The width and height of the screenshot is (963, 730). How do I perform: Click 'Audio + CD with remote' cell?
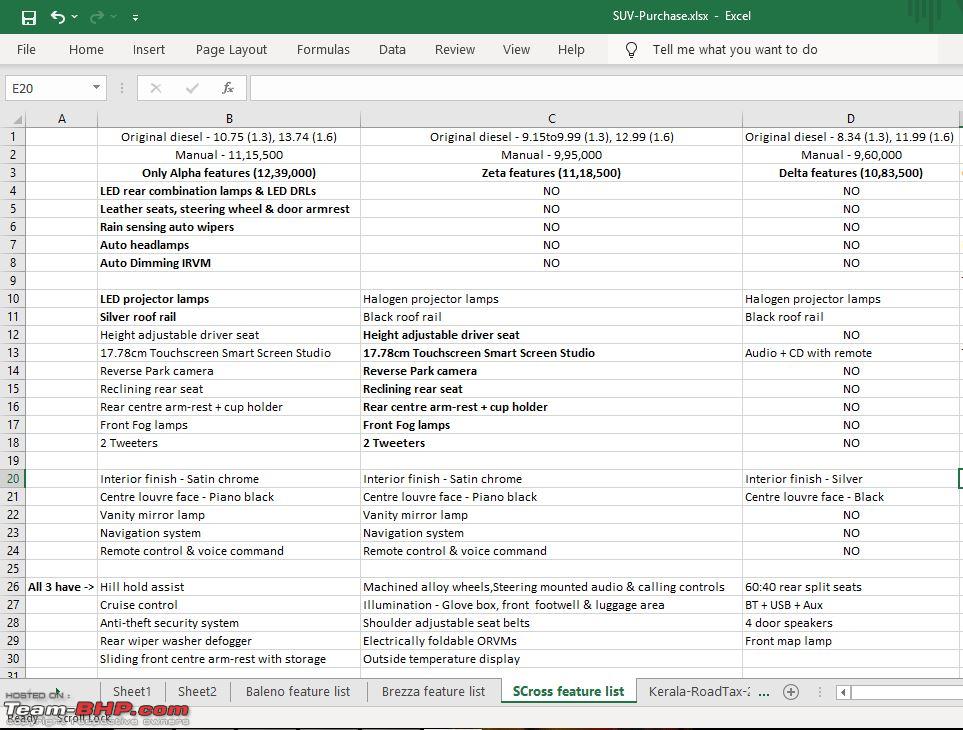(x=851, y=353)
